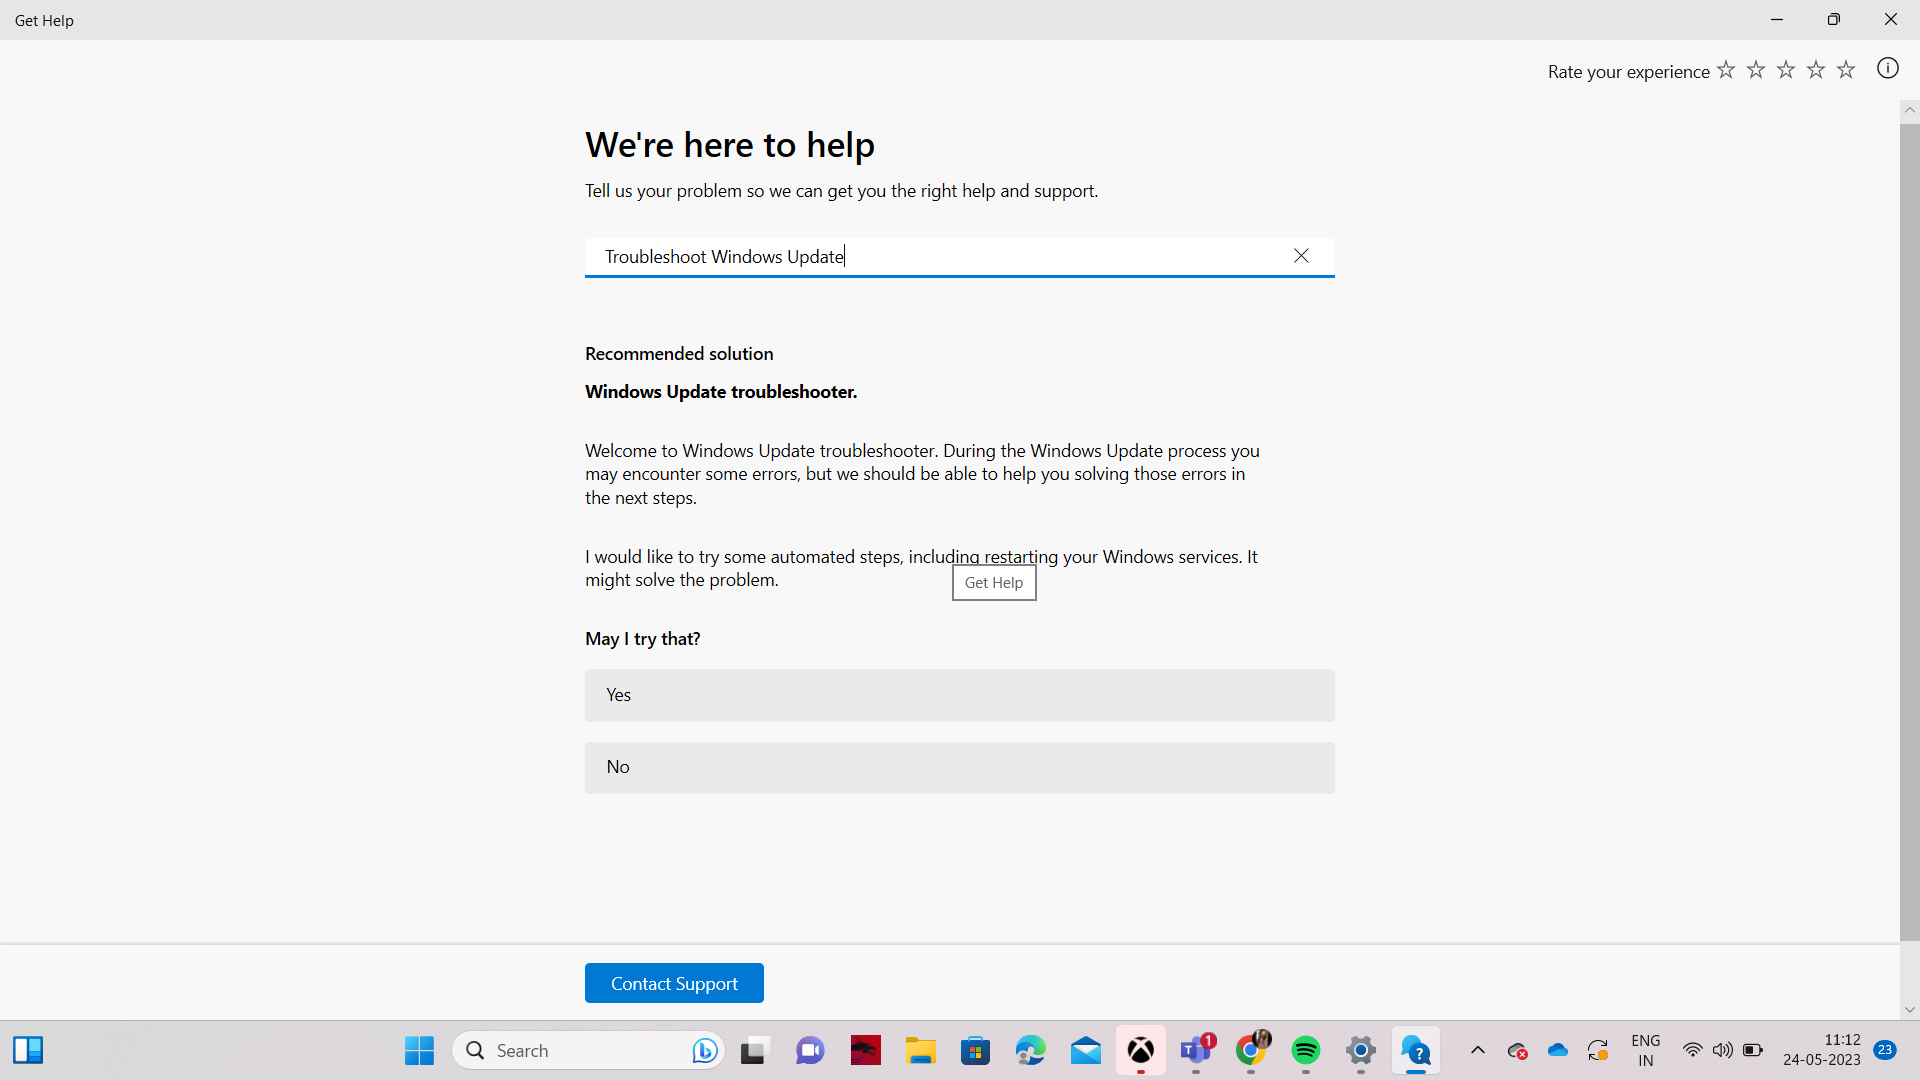Image resolution: width=1920 pixels, height=1080 pixels.
Task: Launch Microsoft Store from taskbar
Action: pos(975,1050)
